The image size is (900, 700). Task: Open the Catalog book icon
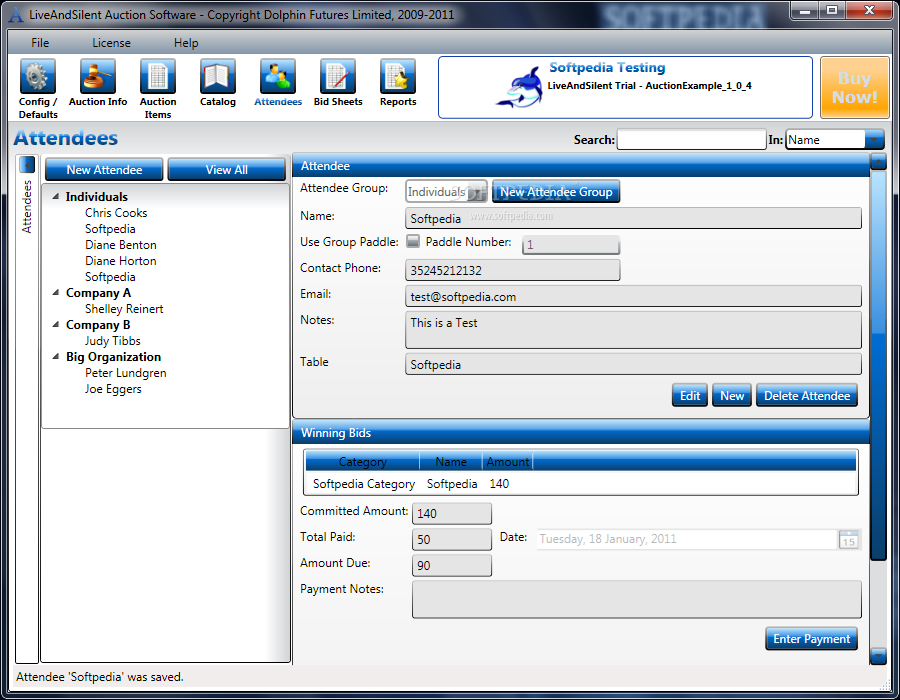tap(218, 76)
